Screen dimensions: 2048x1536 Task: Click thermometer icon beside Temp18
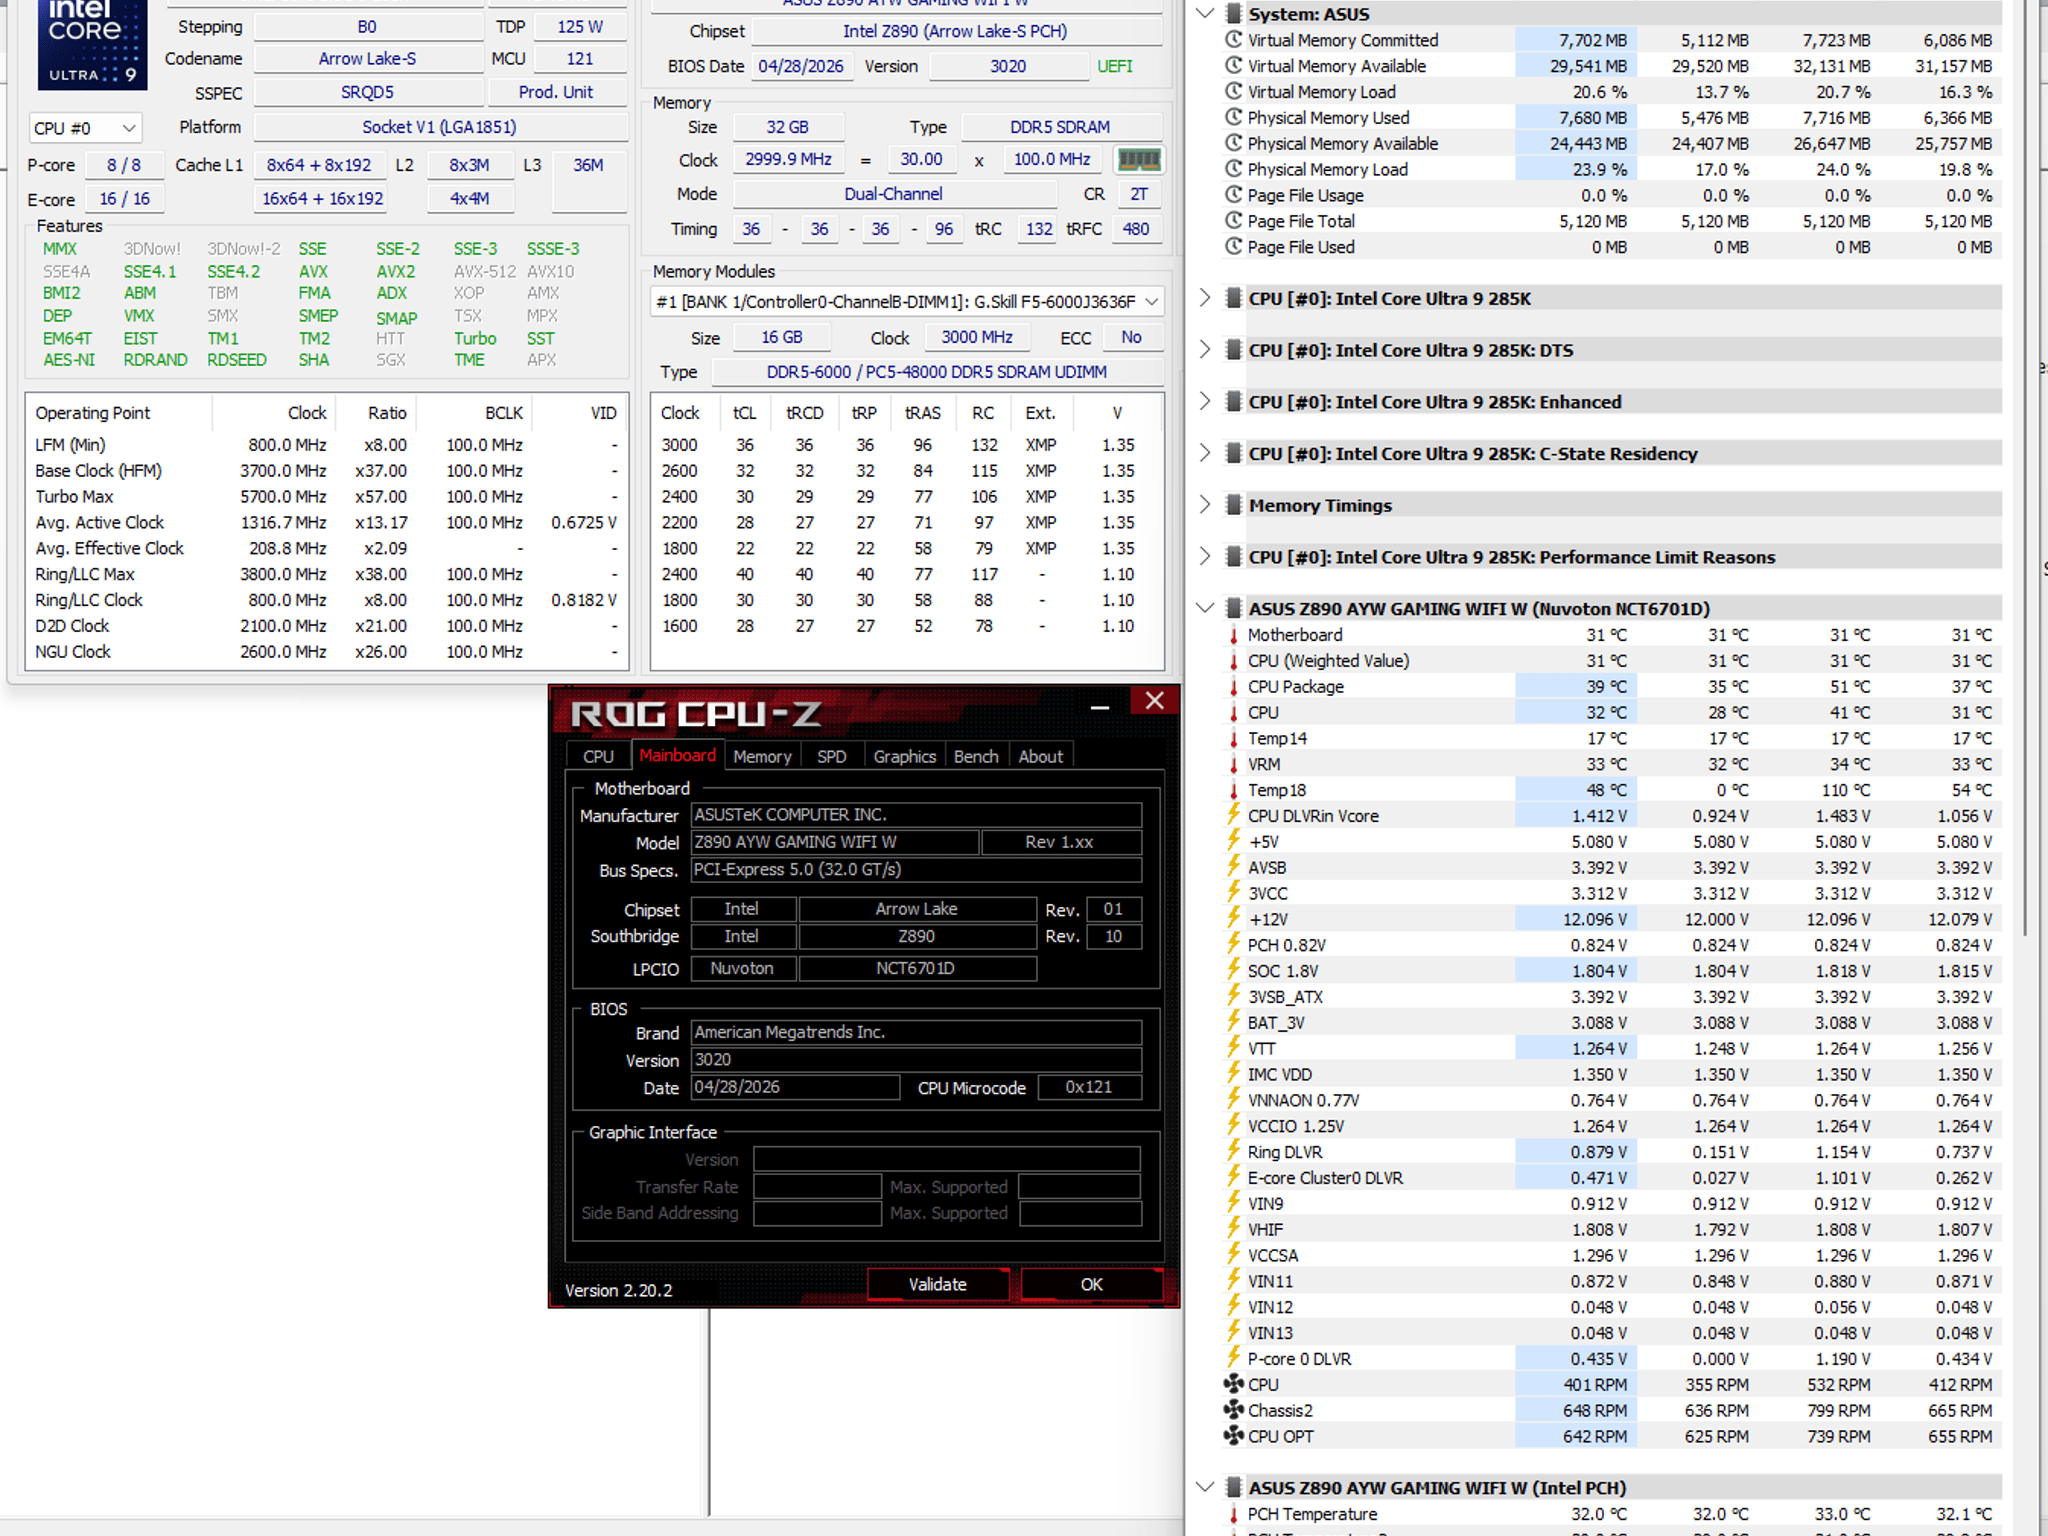(x=1234, y=790)
